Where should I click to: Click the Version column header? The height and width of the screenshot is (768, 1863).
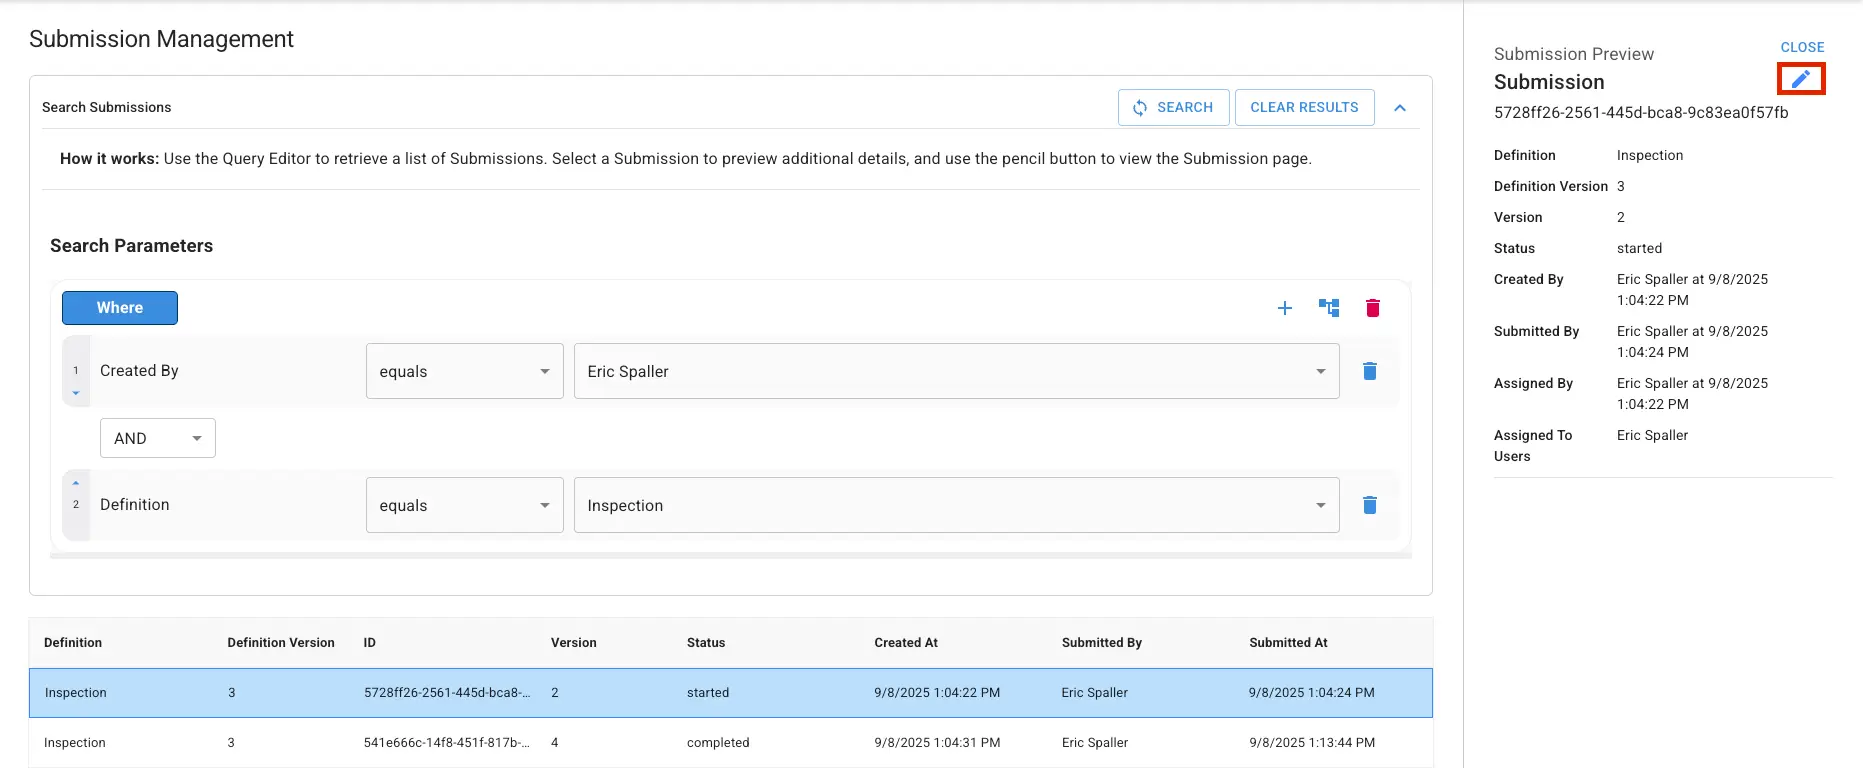[x=574, y=643]
